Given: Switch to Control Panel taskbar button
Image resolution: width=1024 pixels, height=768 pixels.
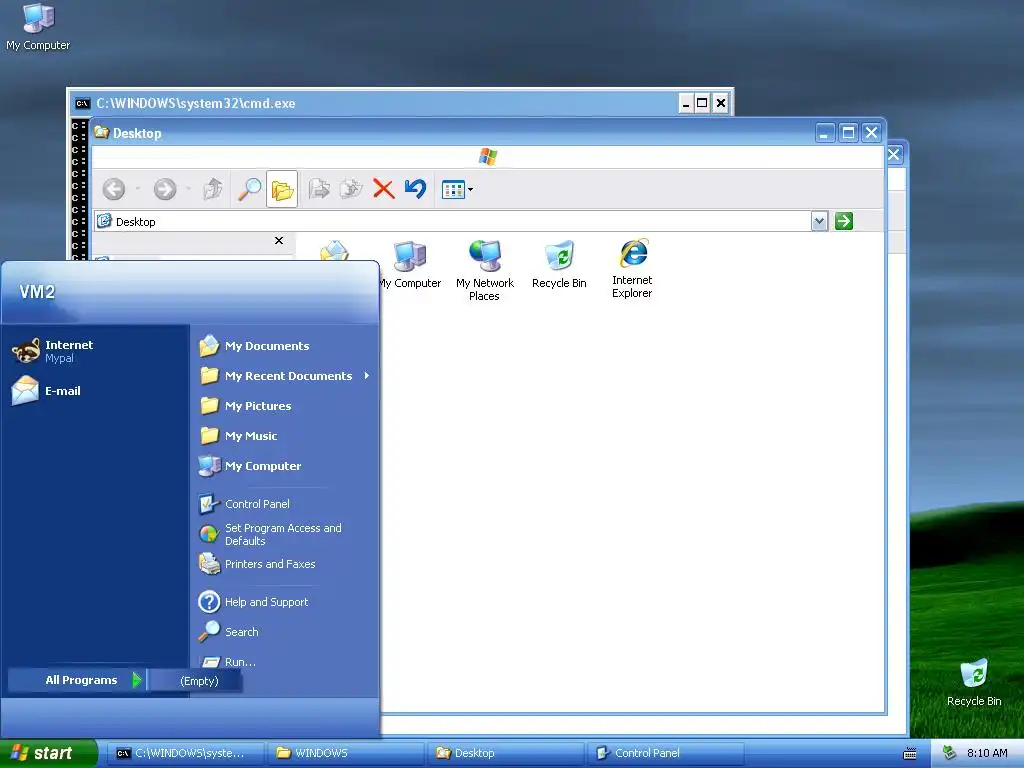Looking at the screenshot, I should [665, 753].
